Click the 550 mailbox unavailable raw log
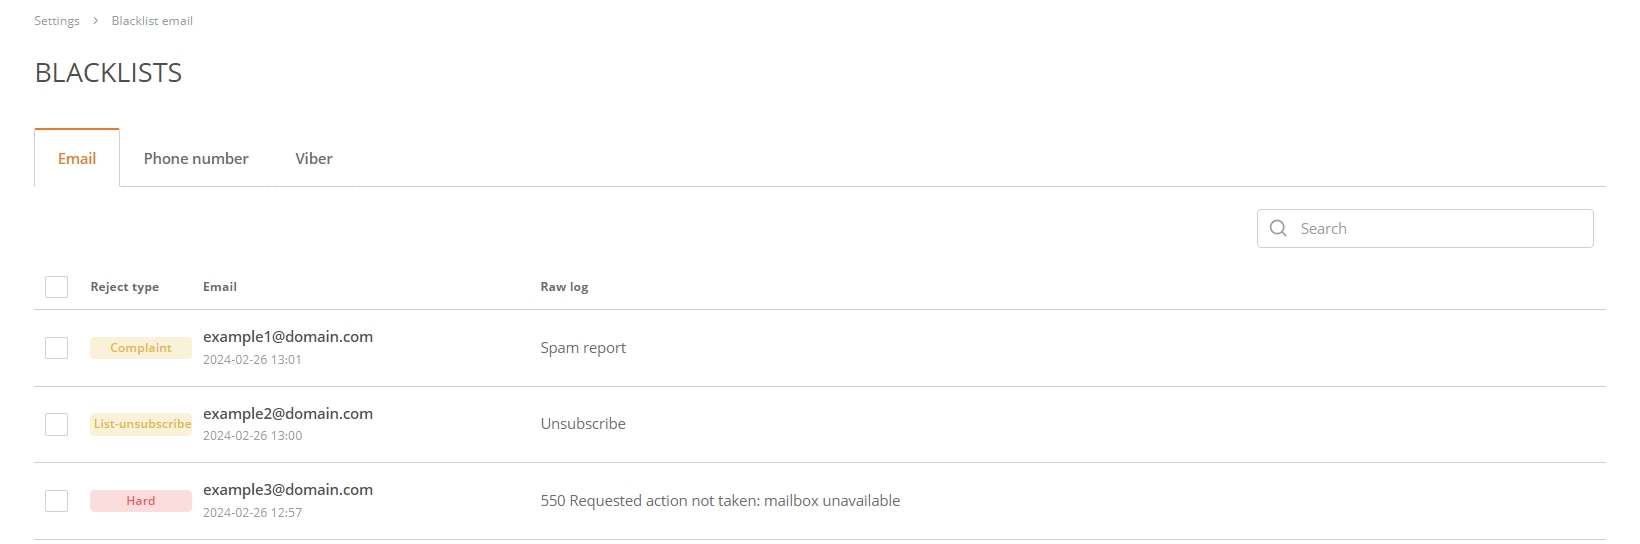This screenshot has width=1640, height=544. point(720,501)
